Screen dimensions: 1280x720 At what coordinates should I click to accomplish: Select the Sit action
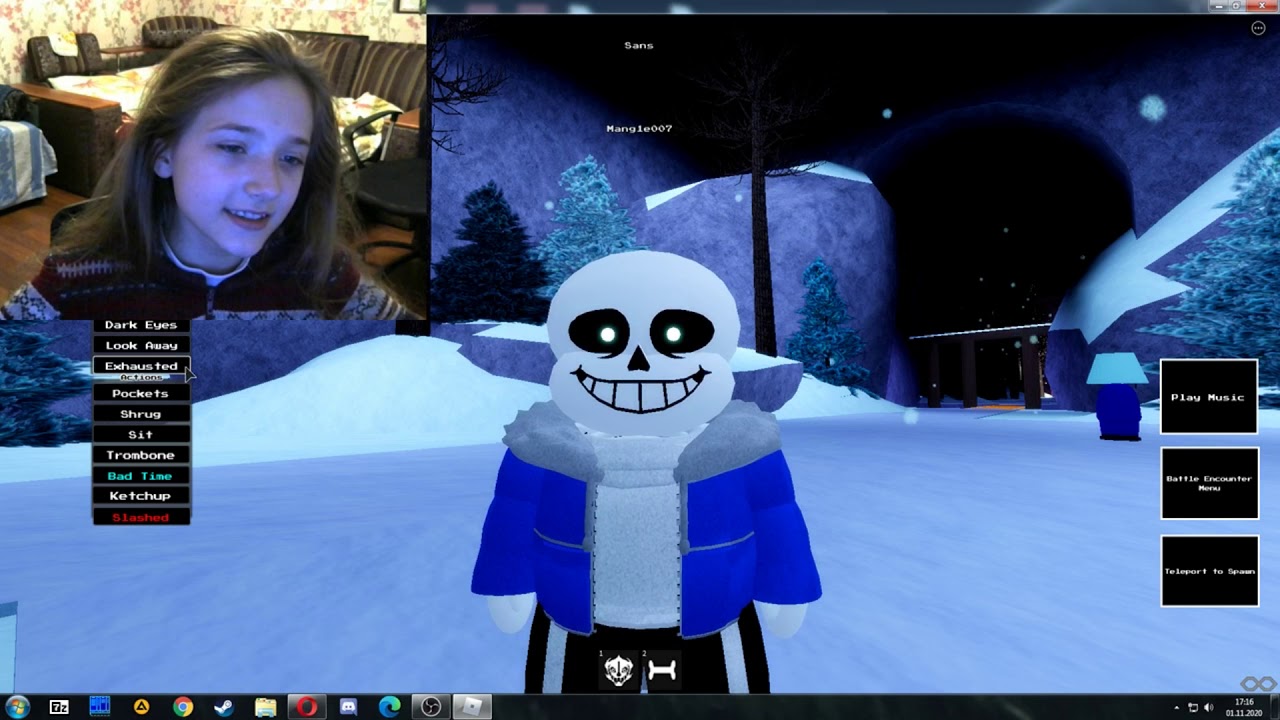pos(141,435)
